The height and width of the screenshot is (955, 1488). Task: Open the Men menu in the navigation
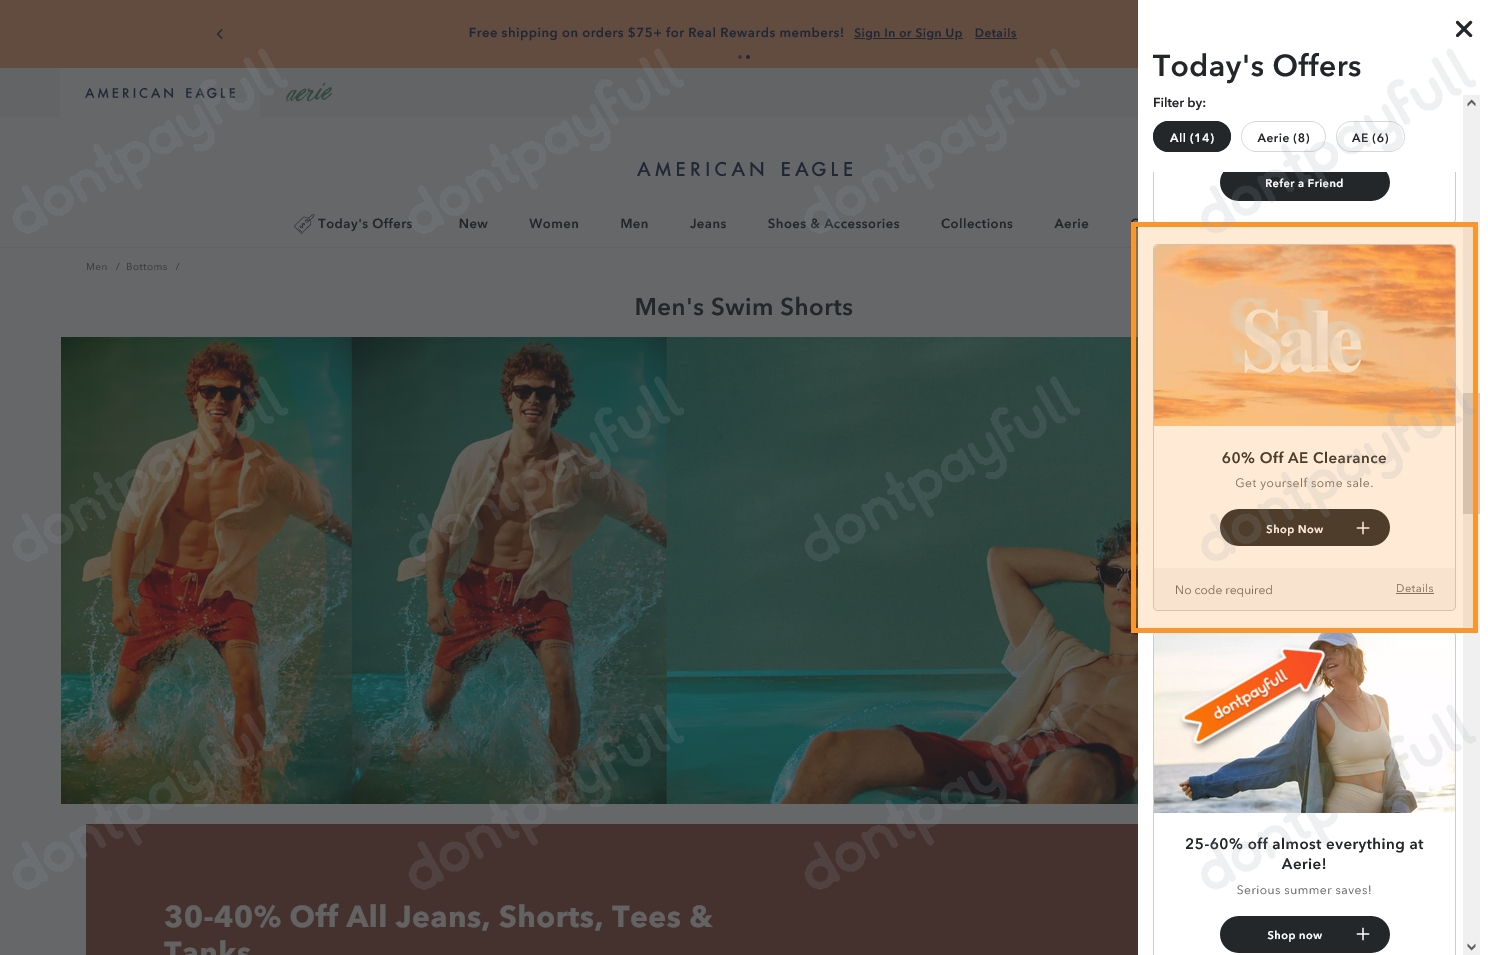click(x=634, y=223)
